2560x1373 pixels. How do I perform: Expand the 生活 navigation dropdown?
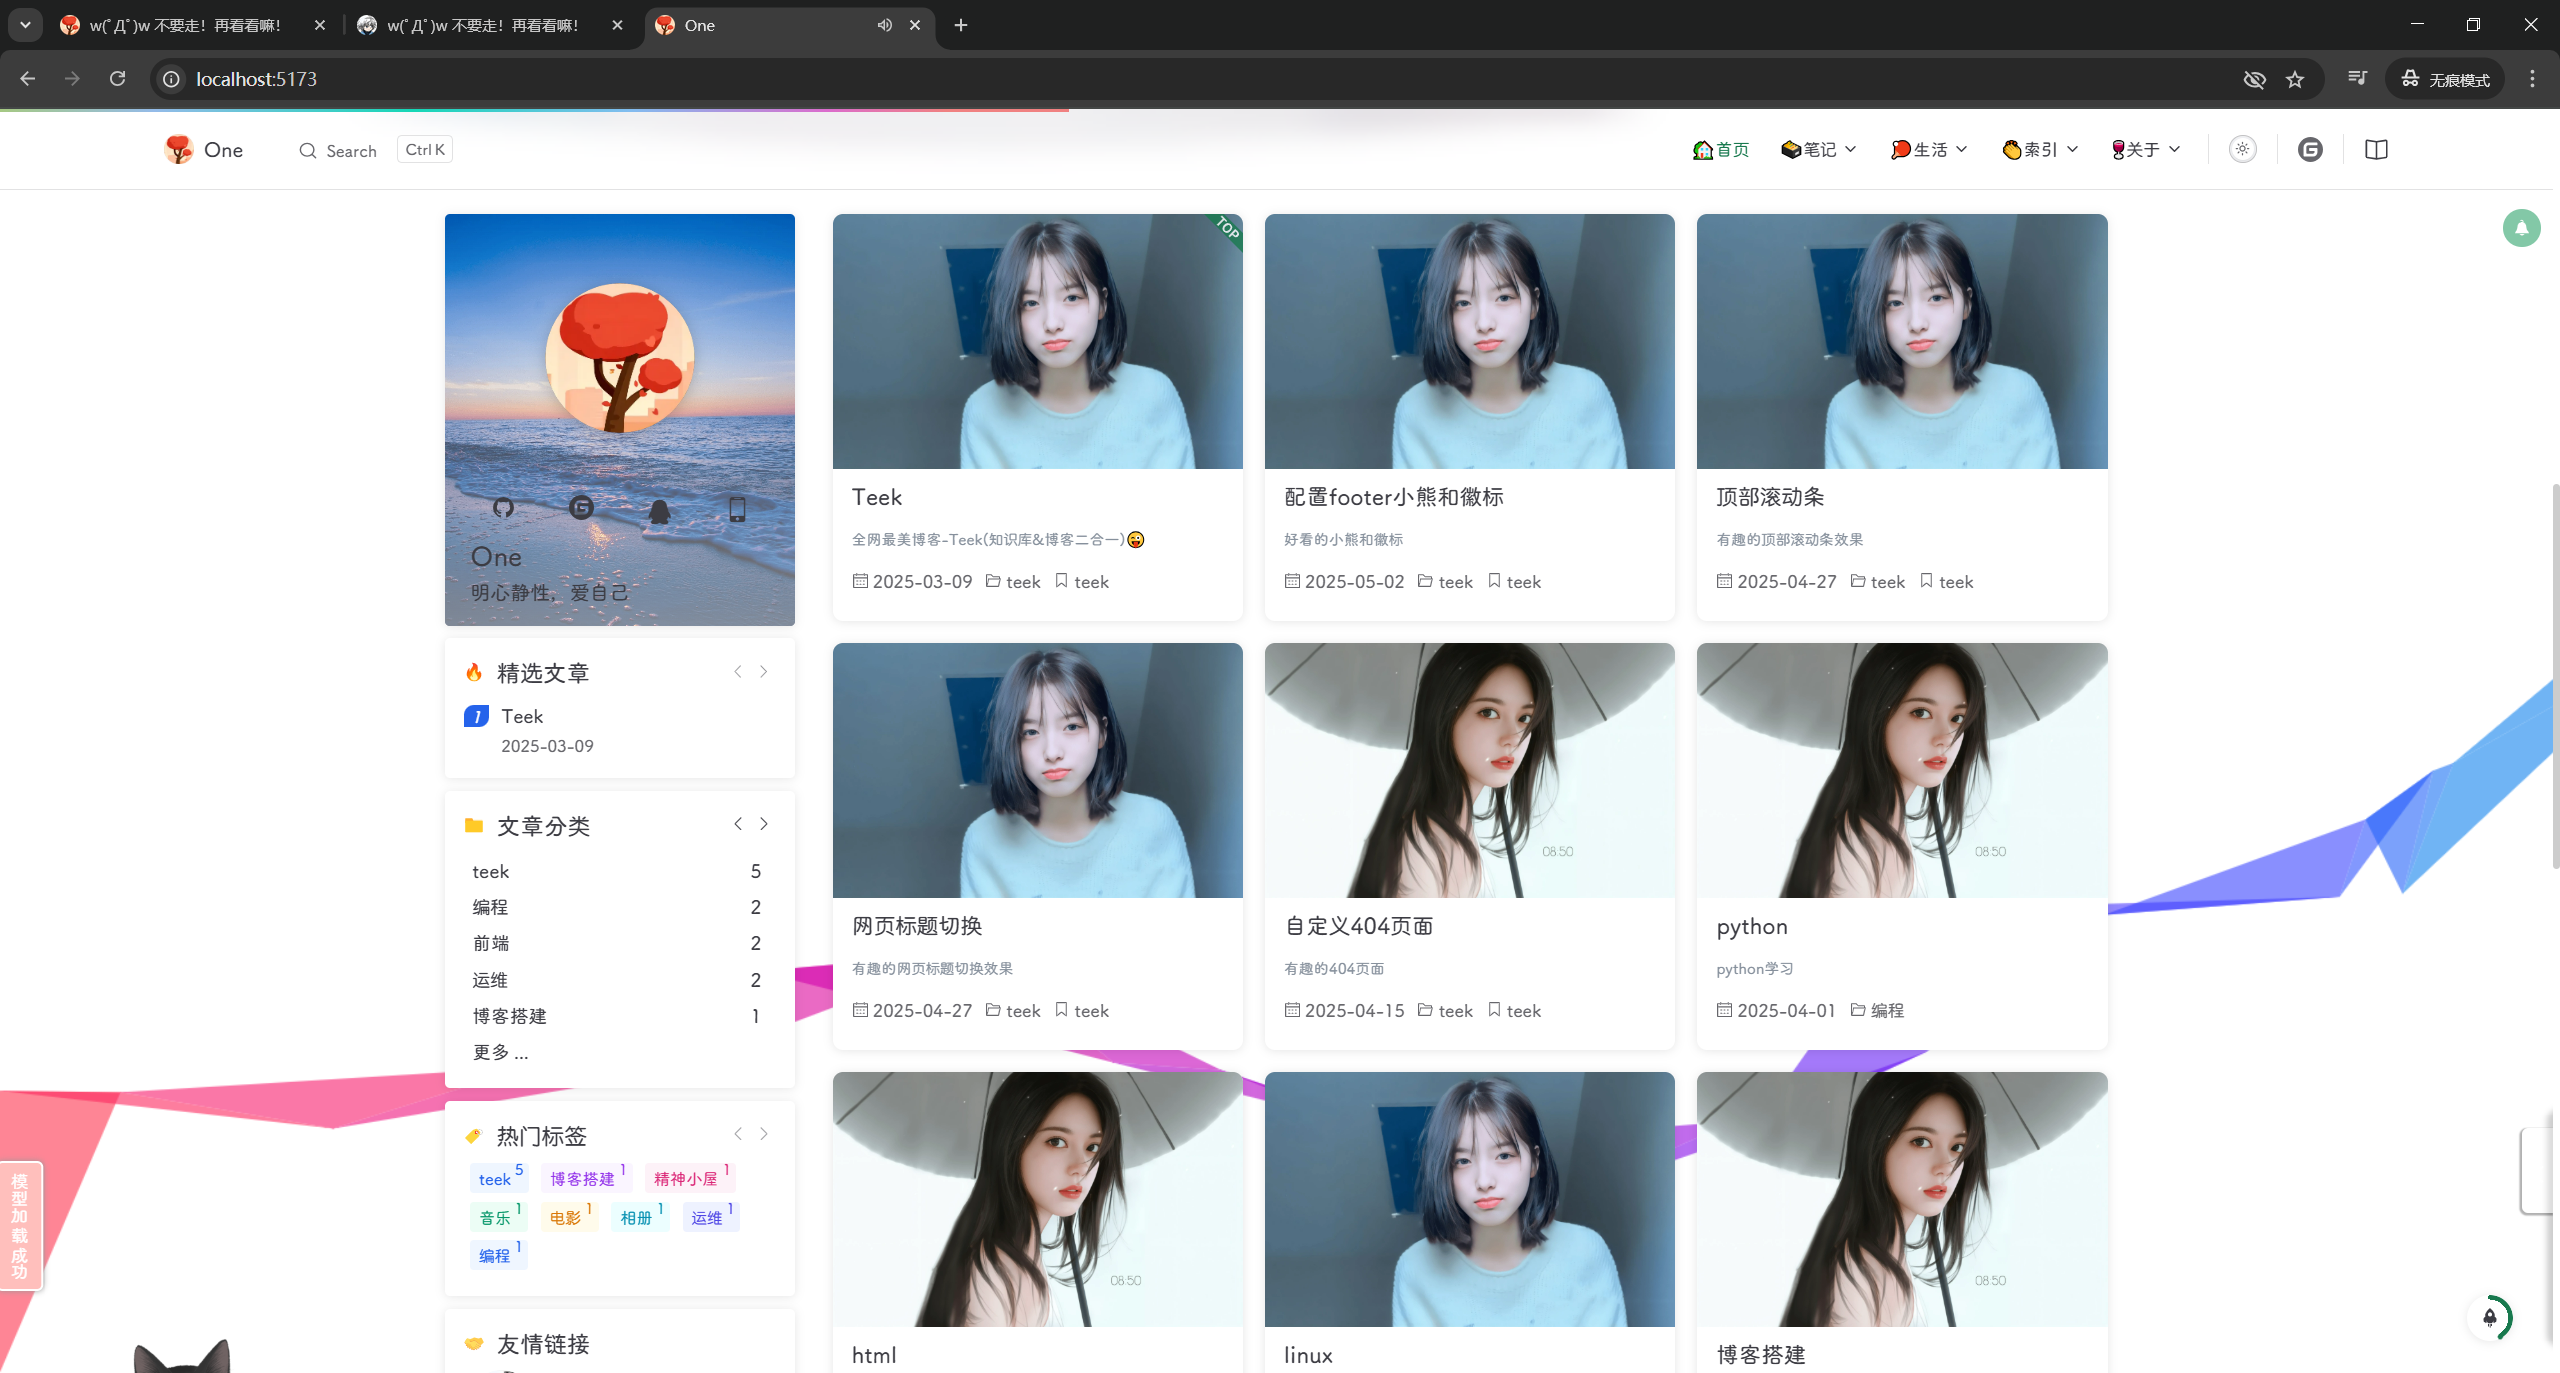click(x=1929, y=150)
